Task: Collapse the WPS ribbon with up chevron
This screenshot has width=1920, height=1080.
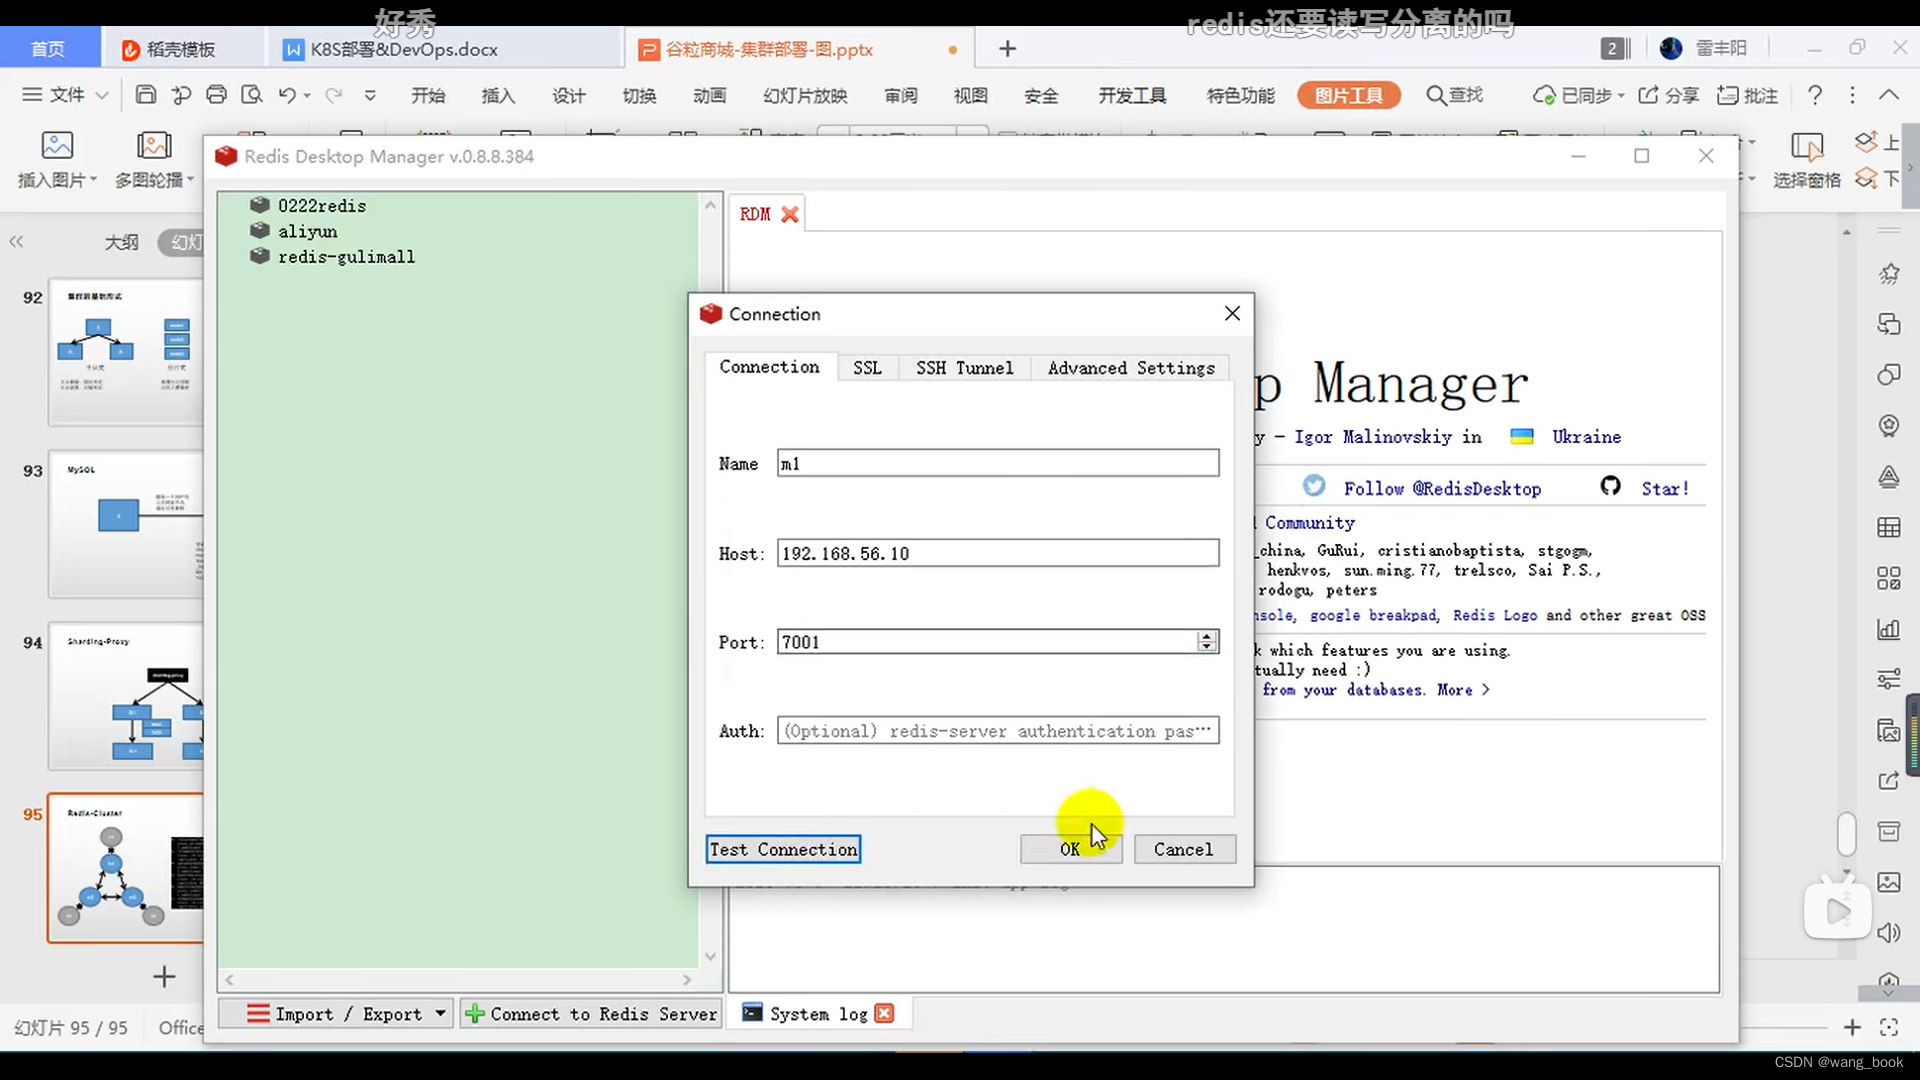Action: (x=1889, y=95)
